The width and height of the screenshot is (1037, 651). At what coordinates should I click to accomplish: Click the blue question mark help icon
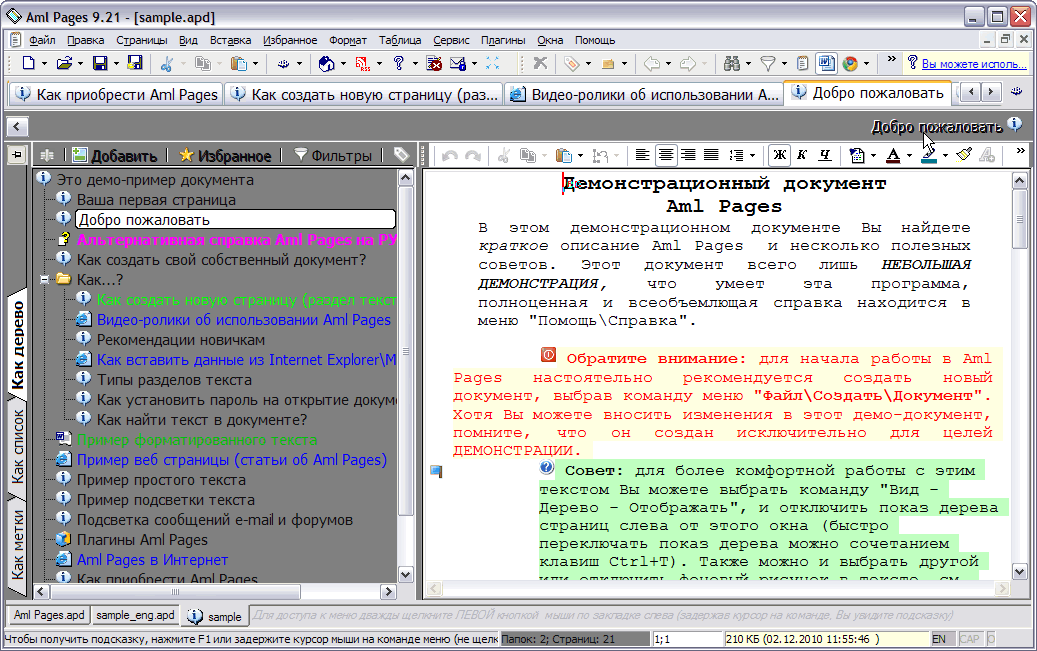click(398, 64)
